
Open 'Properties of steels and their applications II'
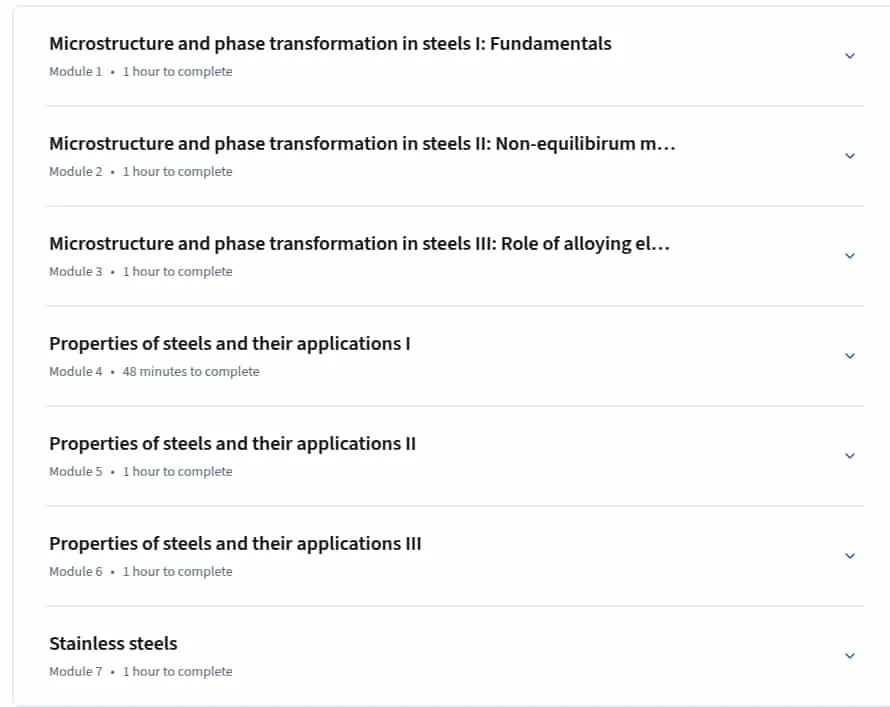(x=233, y=443)
